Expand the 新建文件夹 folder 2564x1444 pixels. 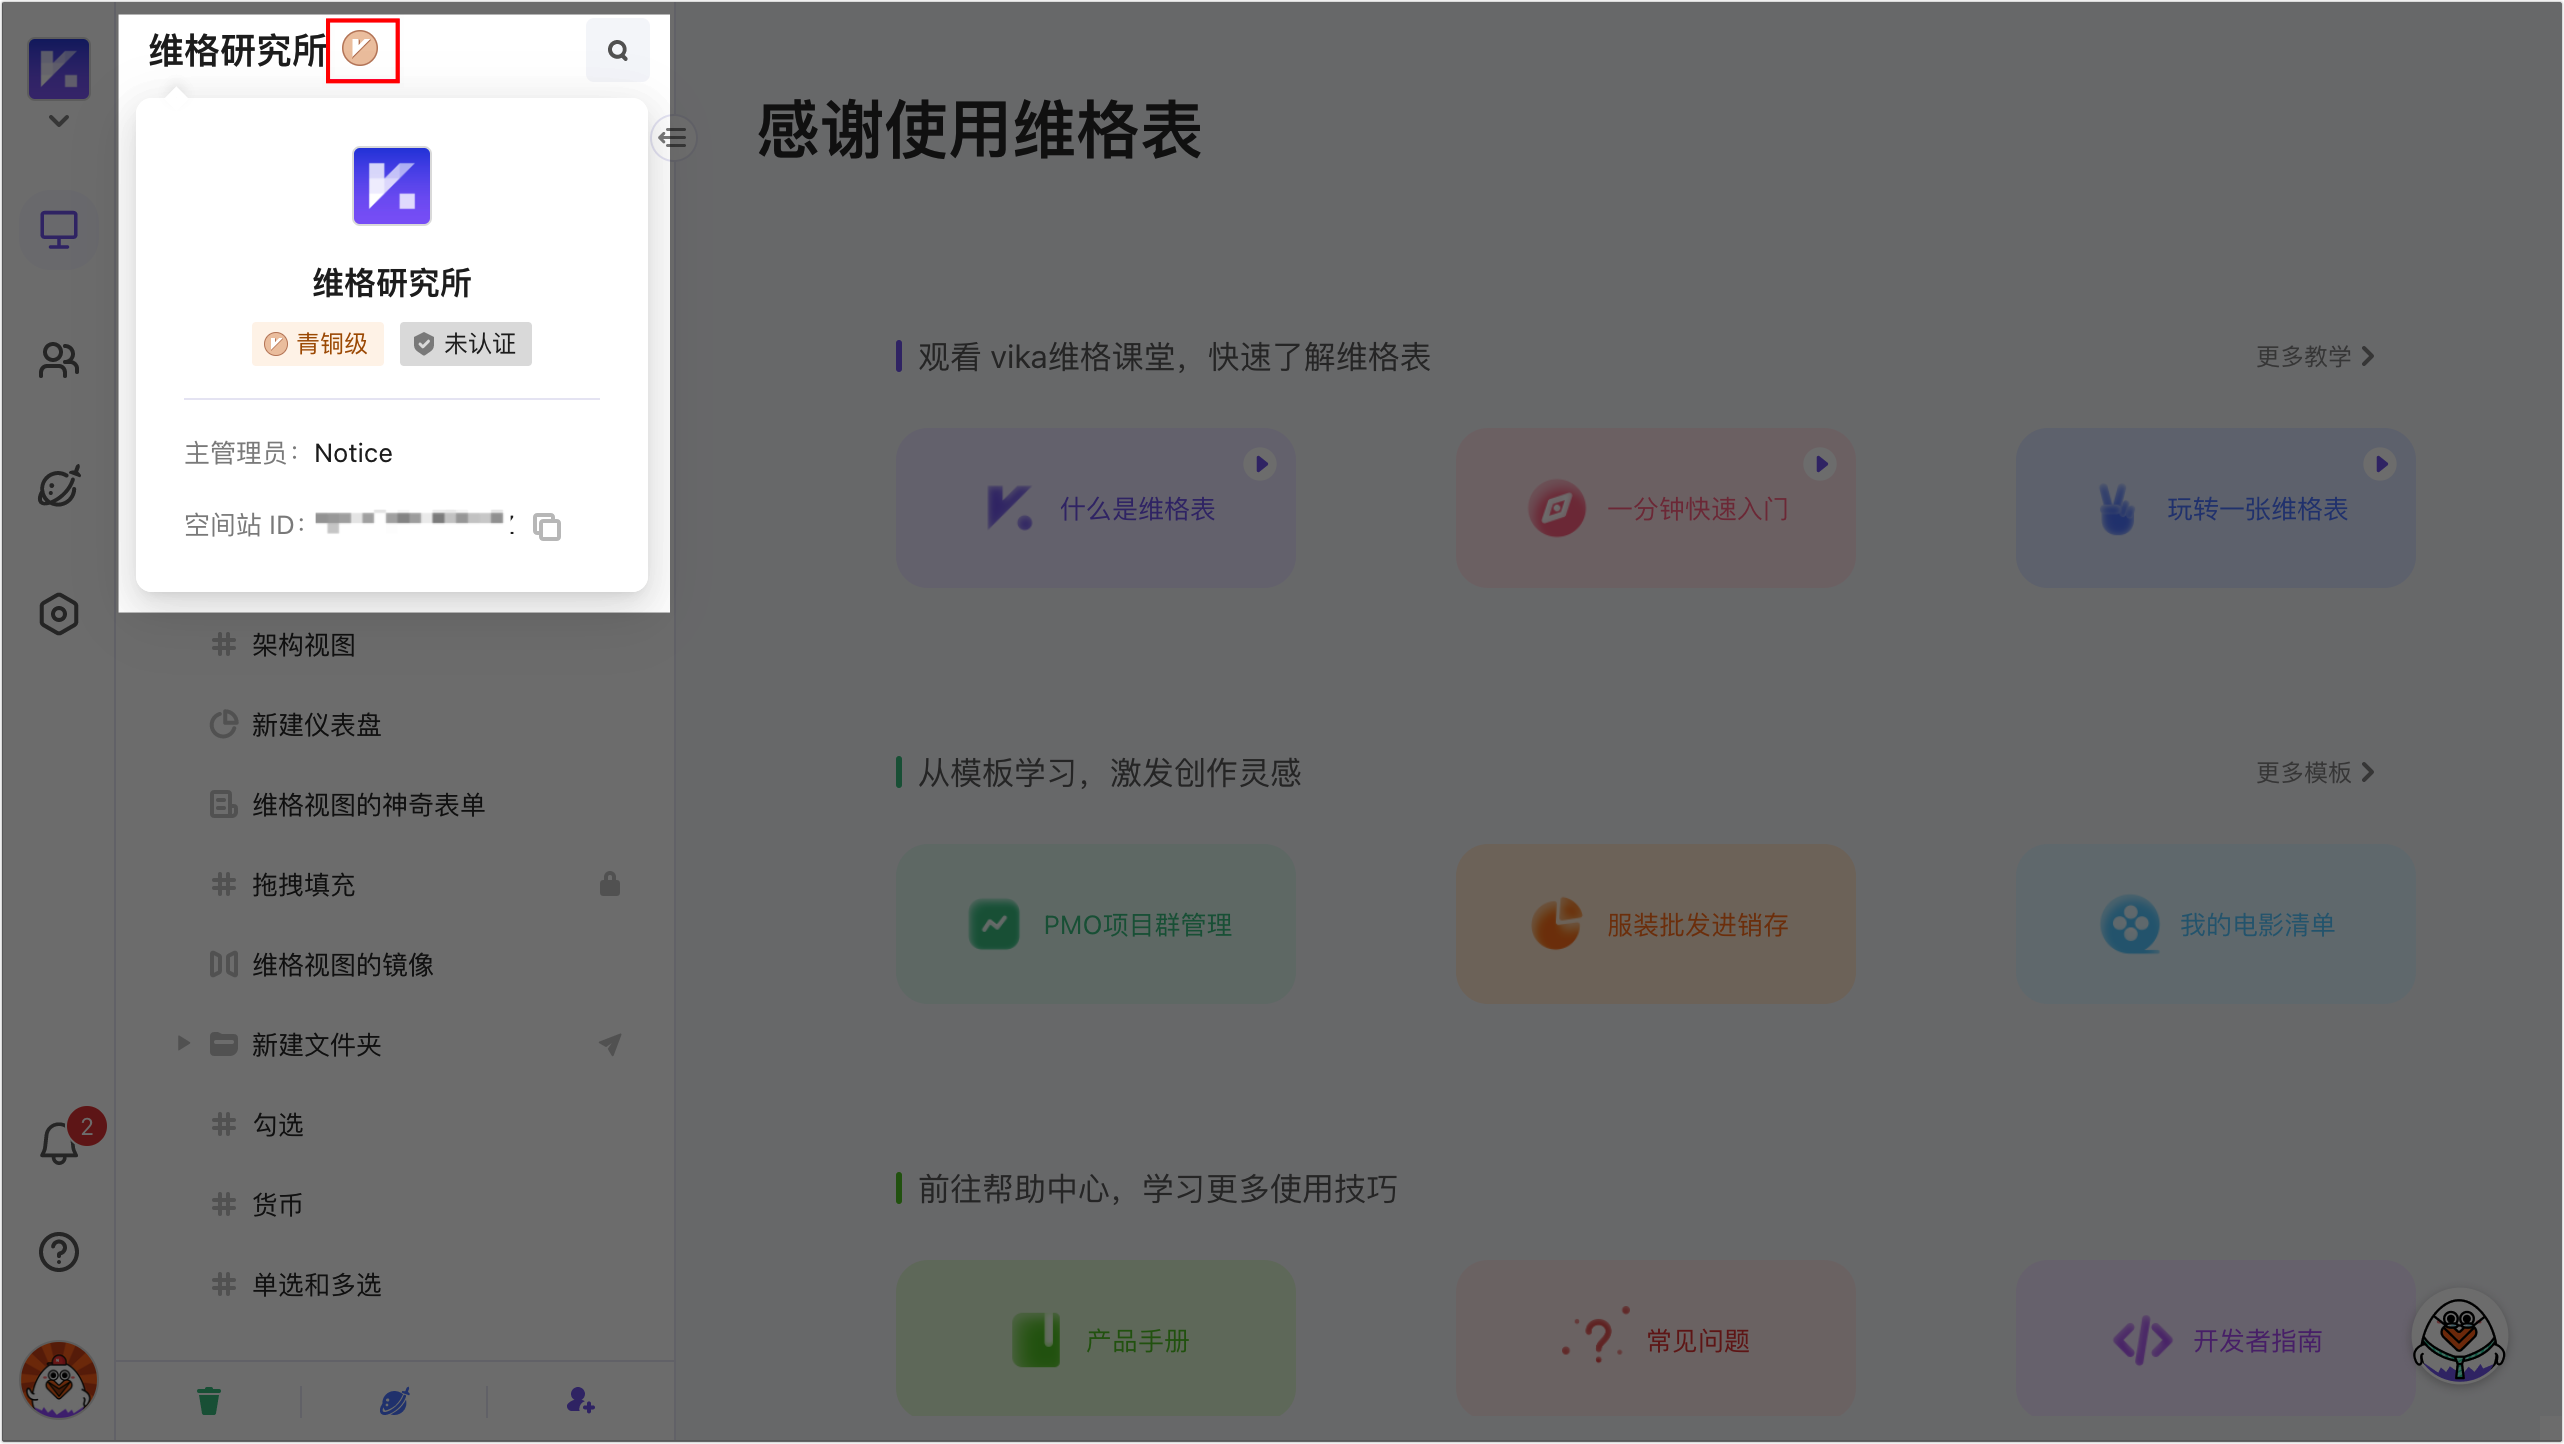183,1044
